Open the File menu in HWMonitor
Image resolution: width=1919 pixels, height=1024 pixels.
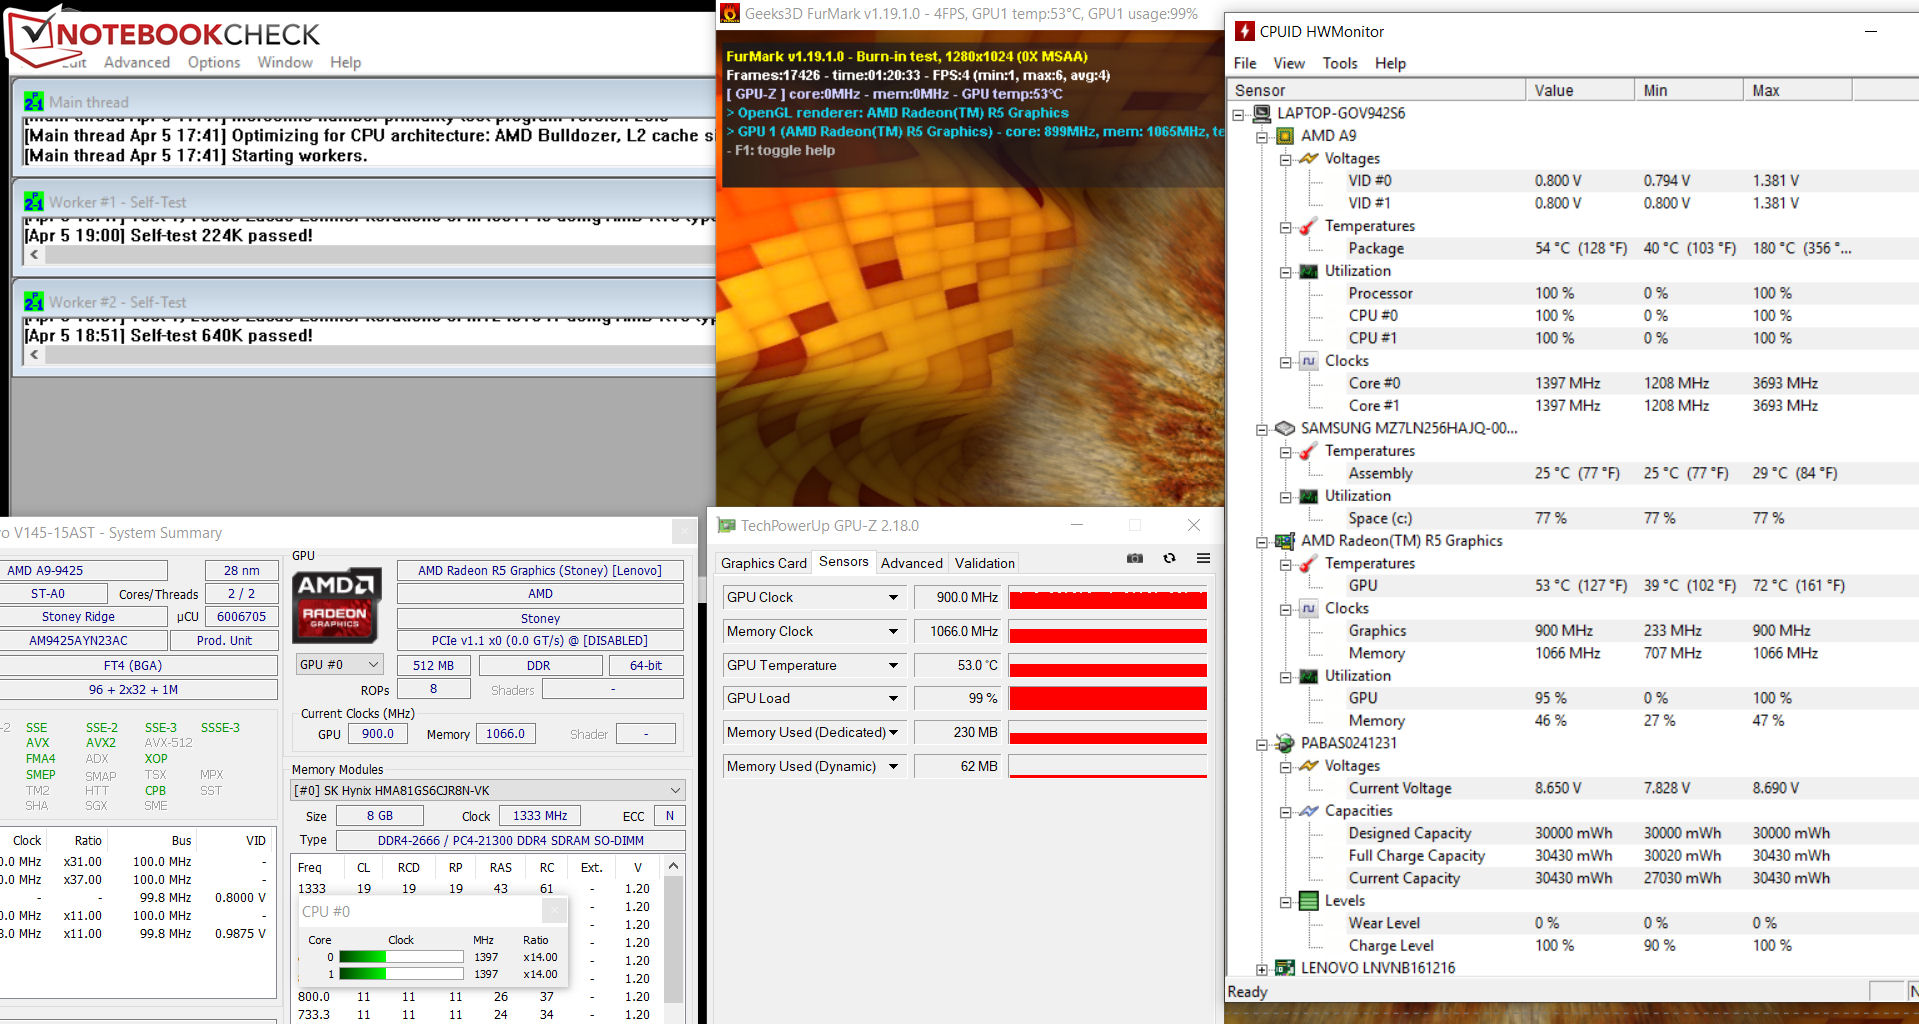pyautogui.click(x=1245, y=63)
